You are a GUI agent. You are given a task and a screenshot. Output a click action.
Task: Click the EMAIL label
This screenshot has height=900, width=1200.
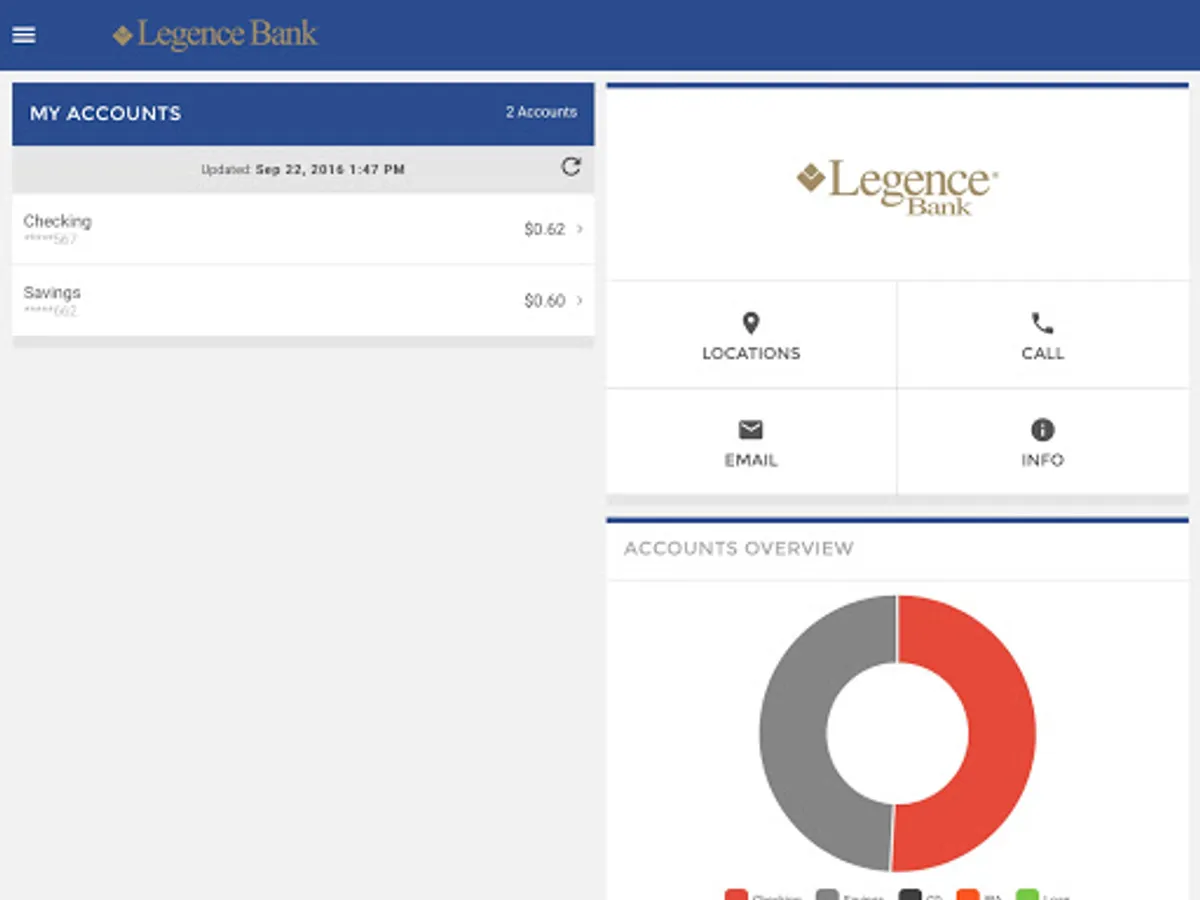click(751, 461)
